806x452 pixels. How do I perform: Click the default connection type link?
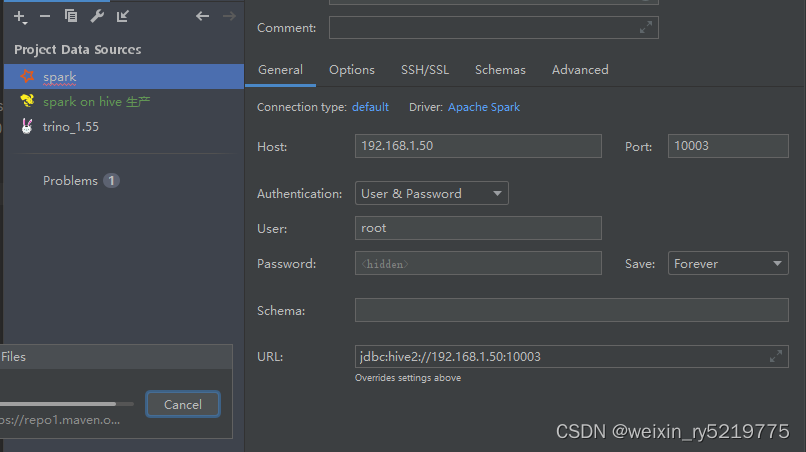pos(370,107)
